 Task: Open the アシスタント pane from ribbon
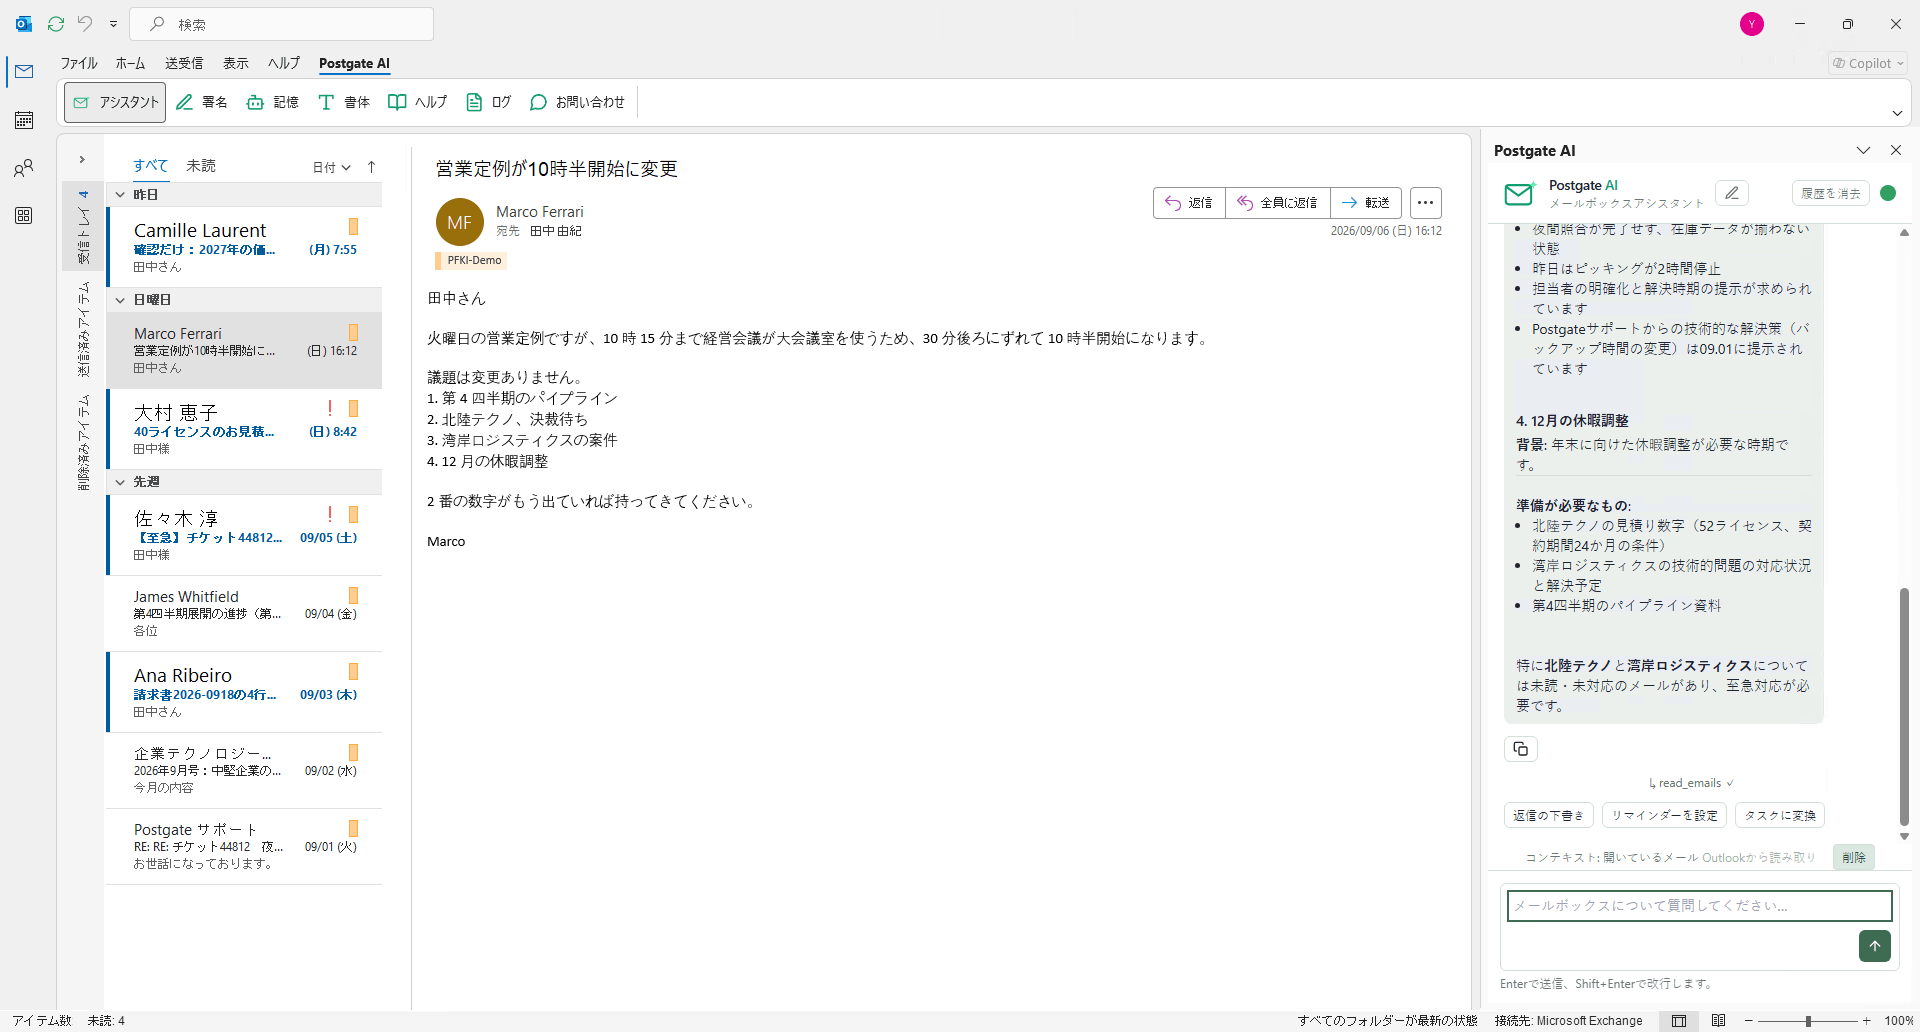tap(115, 102)
